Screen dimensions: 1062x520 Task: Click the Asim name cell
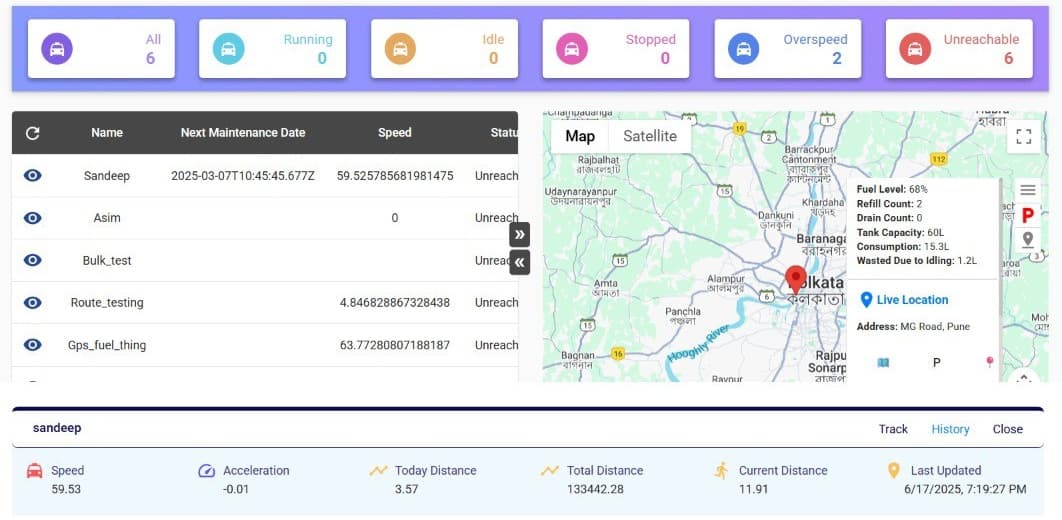pos(107,218)
